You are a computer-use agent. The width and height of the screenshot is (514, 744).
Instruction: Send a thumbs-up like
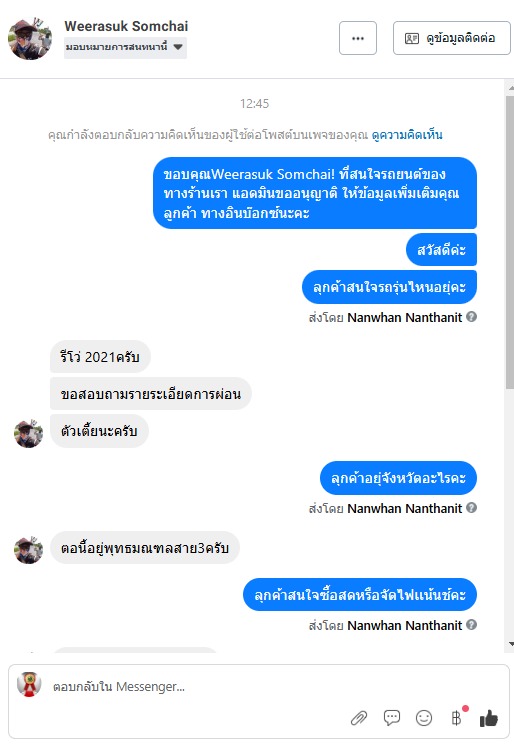tap(488, 718)
